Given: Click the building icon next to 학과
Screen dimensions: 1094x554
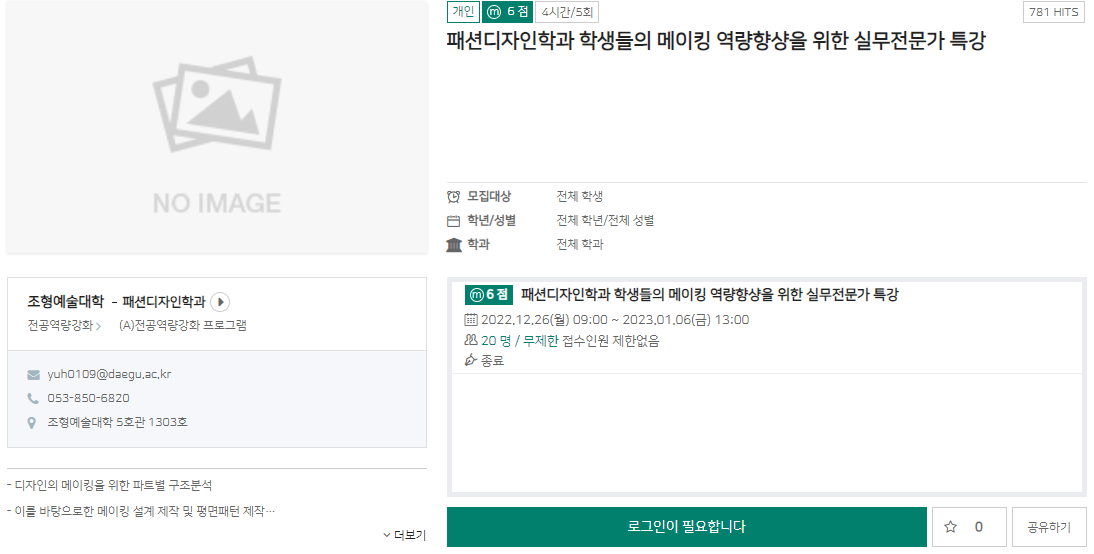Looking at the screenshot, I should 454,245.
